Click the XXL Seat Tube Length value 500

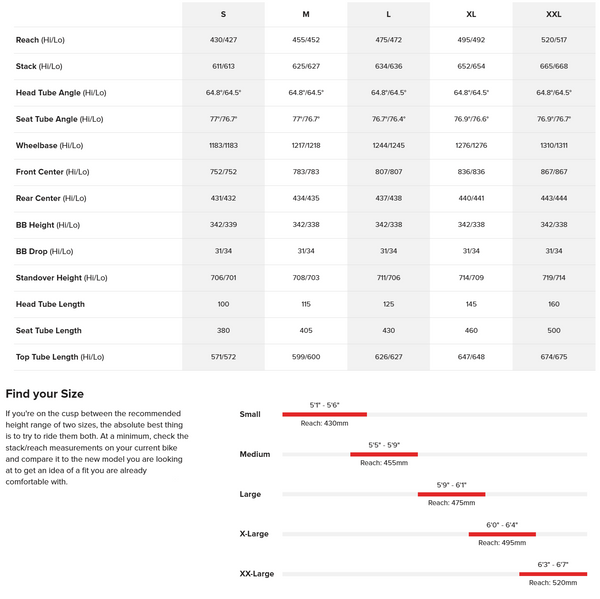553,330
